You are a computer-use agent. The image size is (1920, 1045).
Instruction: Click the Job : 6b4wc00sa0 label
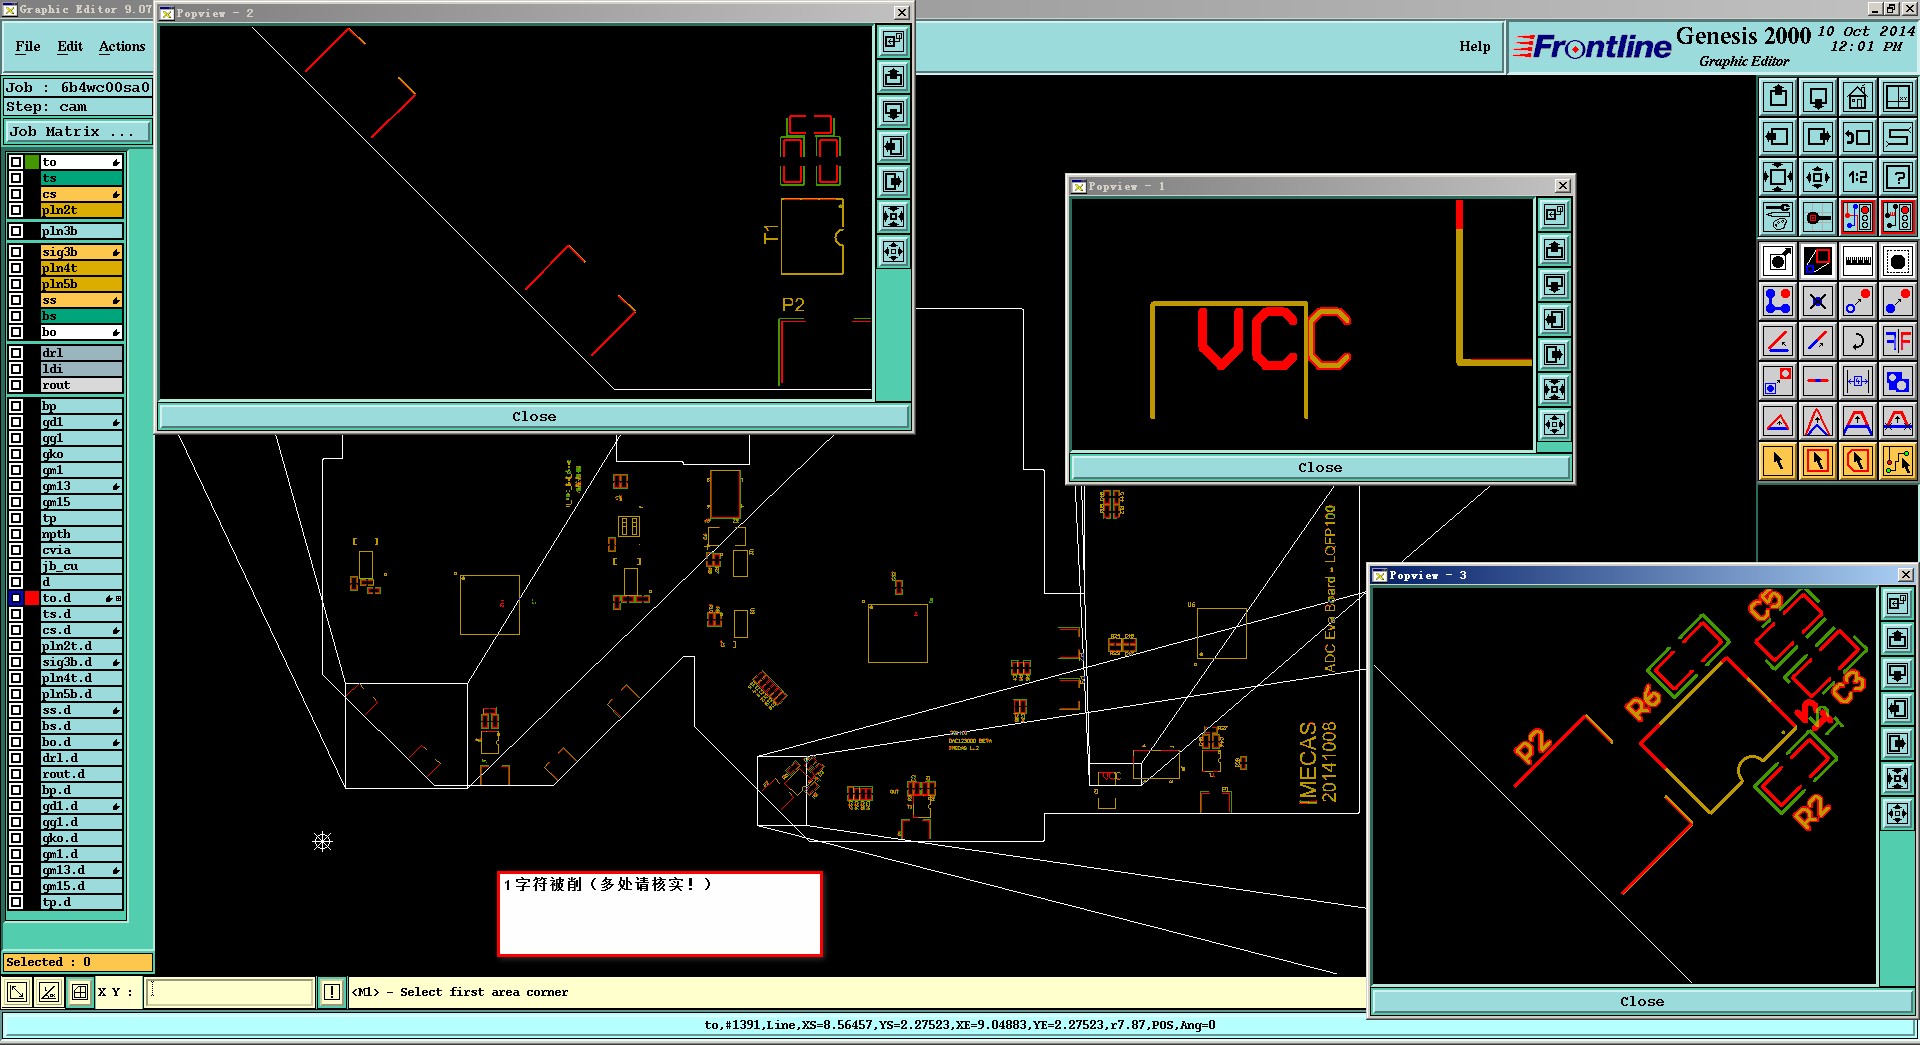pyautogui.click(x=78, y=87)
